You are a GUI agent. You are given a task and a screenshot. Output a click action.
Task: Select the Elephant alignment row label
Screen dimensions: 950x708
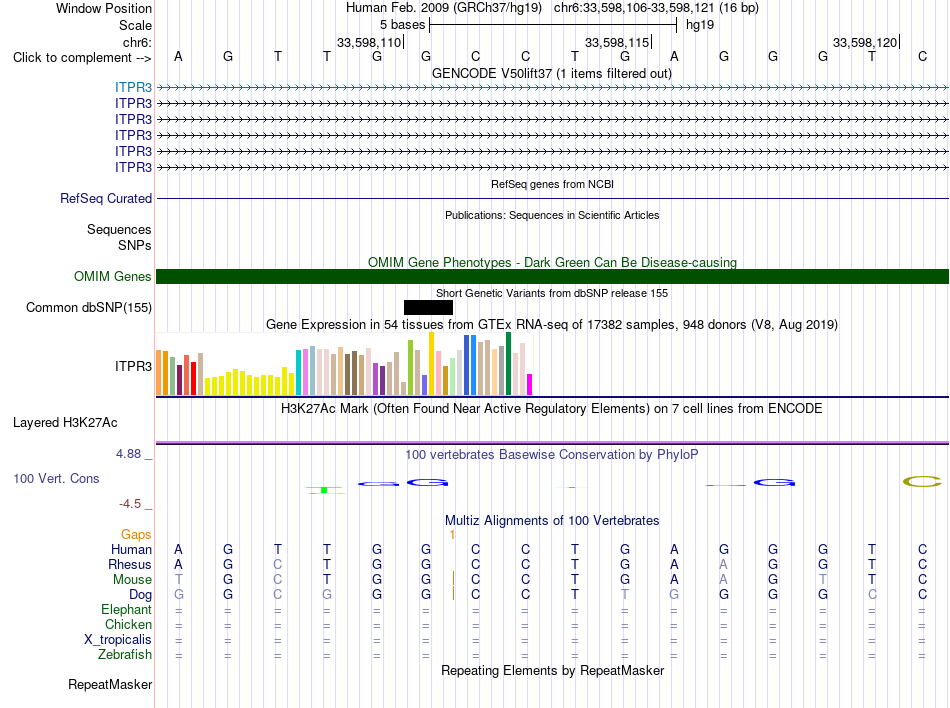click(126, 609)
